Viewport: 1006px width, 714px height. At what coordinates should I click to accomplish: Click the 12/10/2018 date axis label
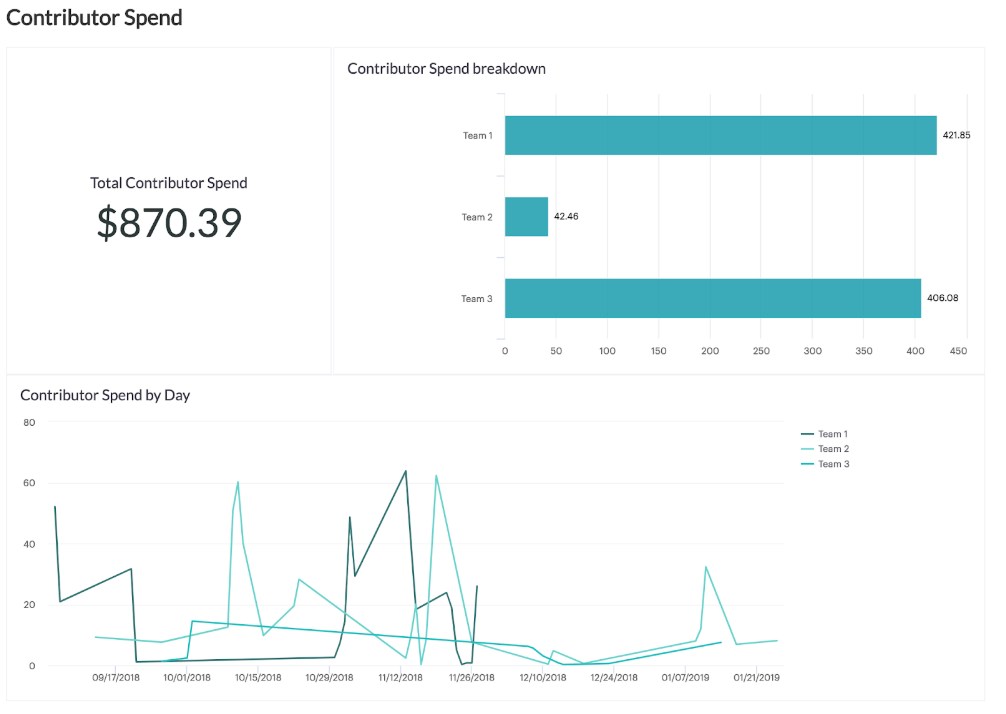point(543,677)
